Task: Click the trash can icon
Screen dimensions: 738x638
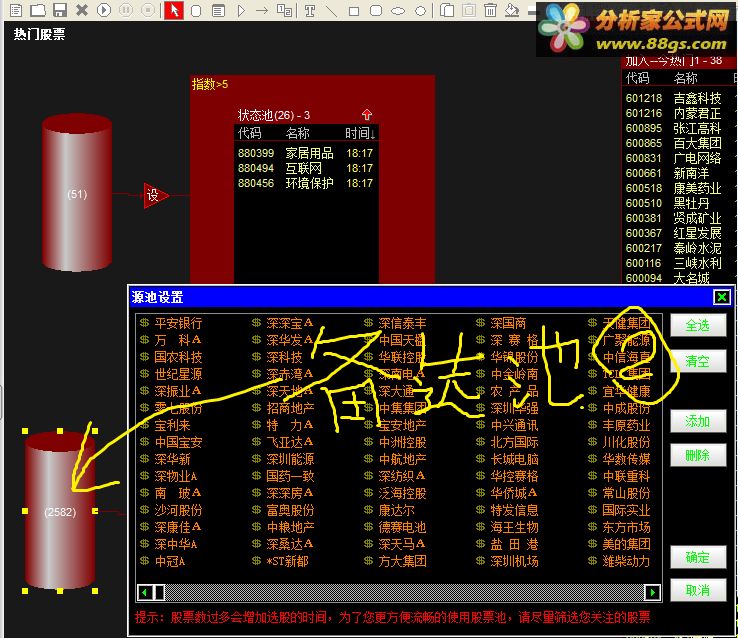Action: 490,10
